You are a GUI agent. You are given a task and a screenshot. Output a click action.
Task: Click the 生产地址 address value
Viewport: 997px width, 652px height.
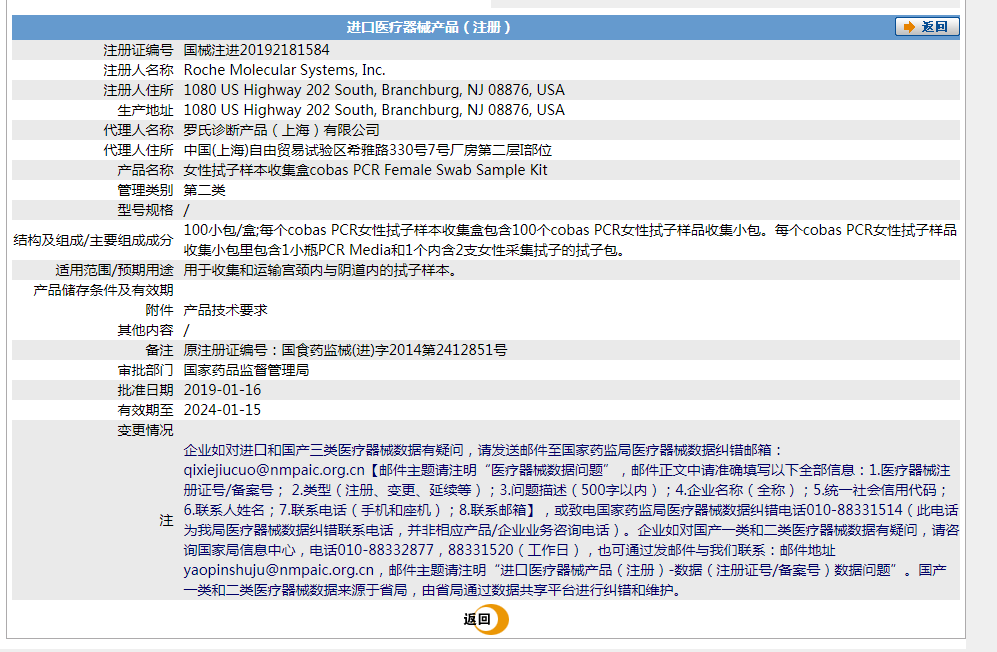point(374,110)
